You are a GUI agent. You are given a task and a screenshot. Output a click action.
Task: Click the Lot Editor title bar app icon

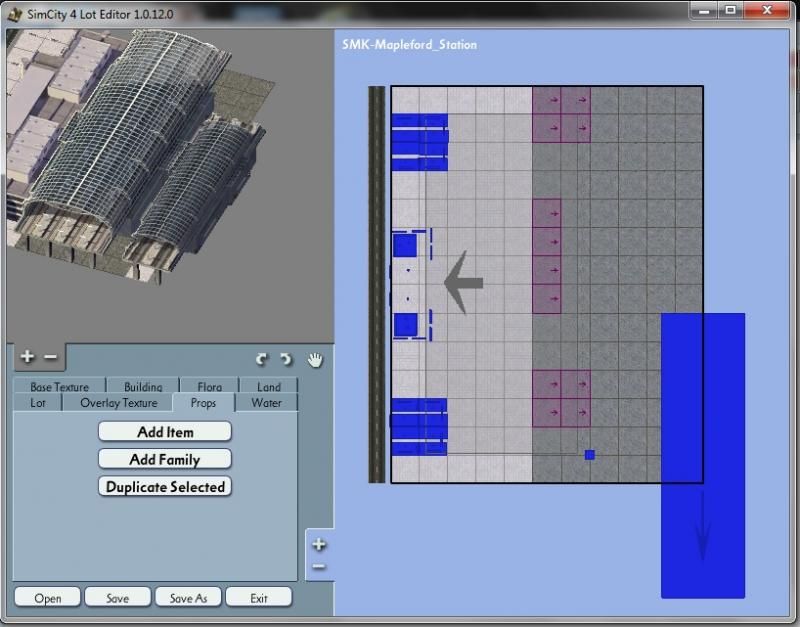click(15, 14)
